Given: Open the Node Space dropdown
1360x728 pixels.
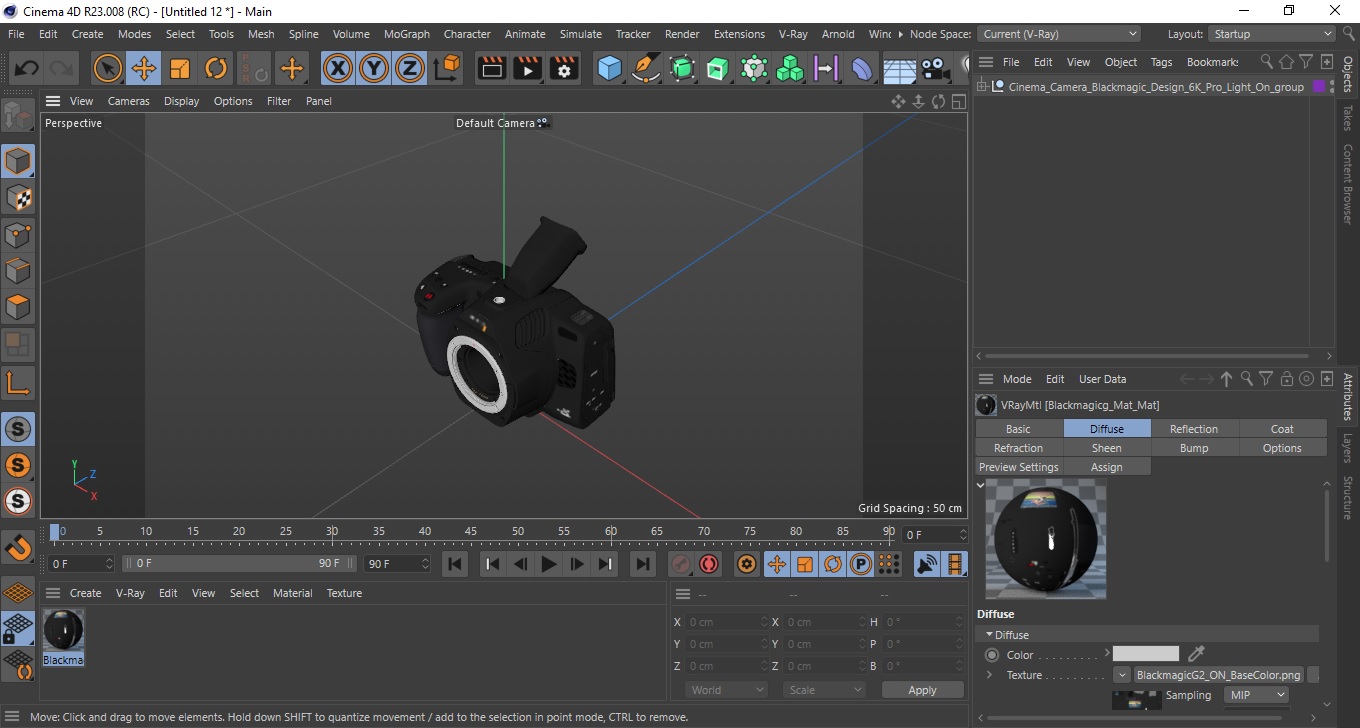Looking at the screenshot, I should pyautogui.click(x=1059, y=34).
